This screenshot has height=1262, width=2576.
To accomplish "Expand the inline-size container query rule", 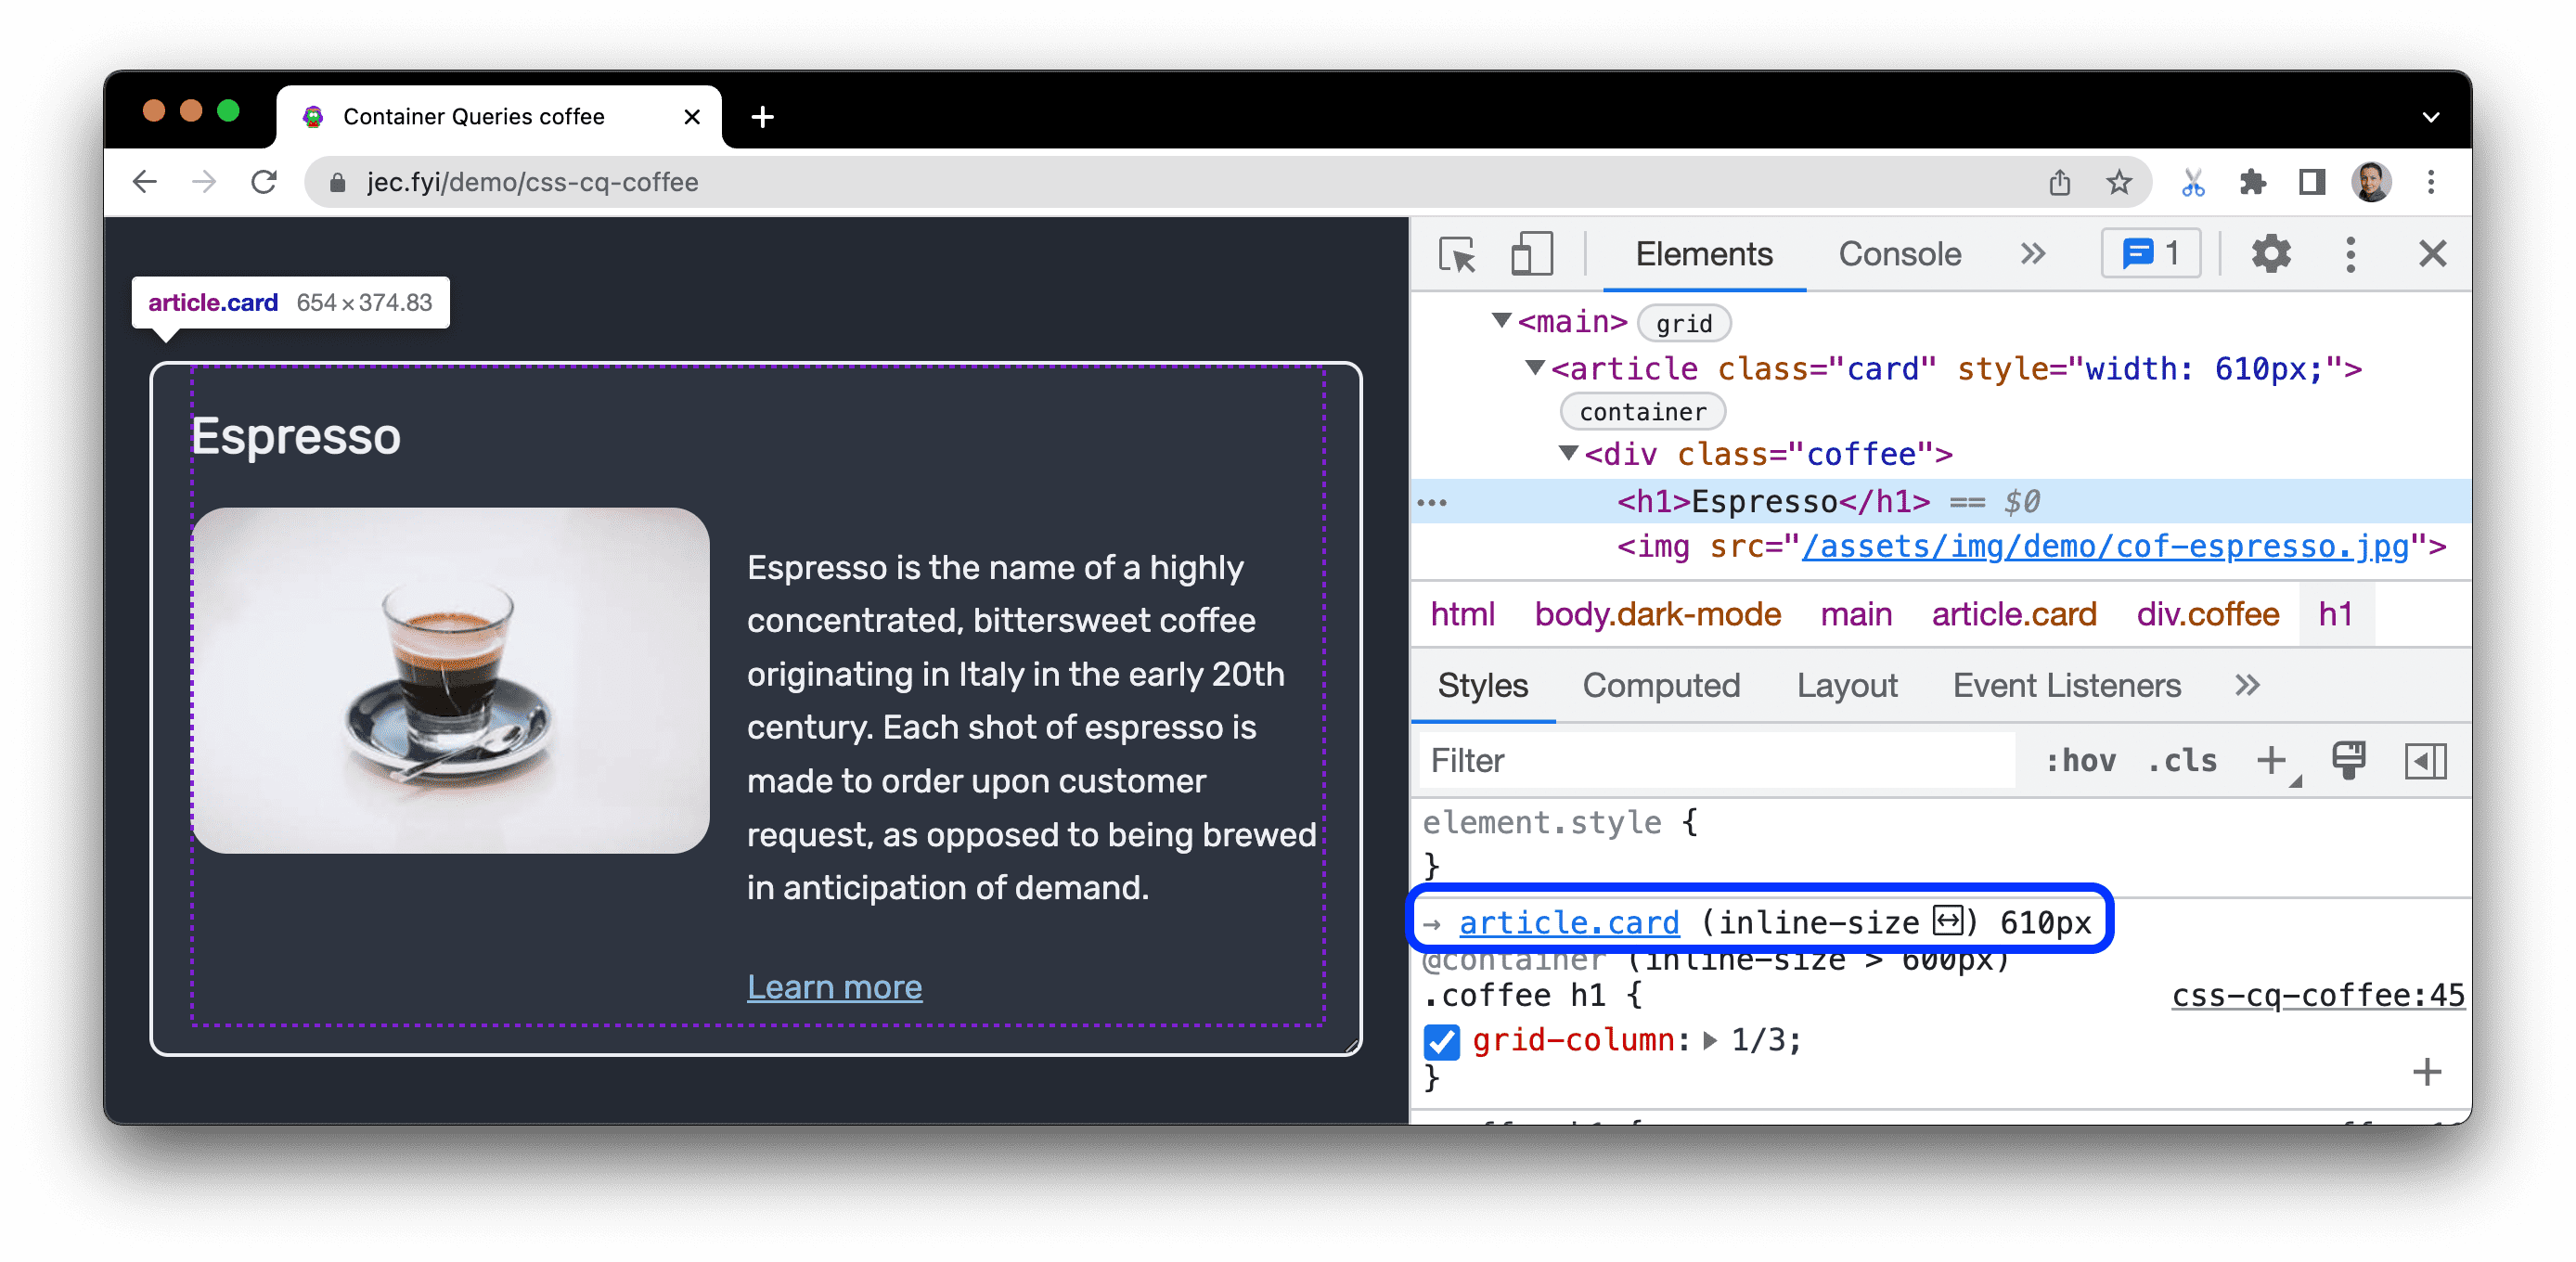I will (x=1437, y=921).
